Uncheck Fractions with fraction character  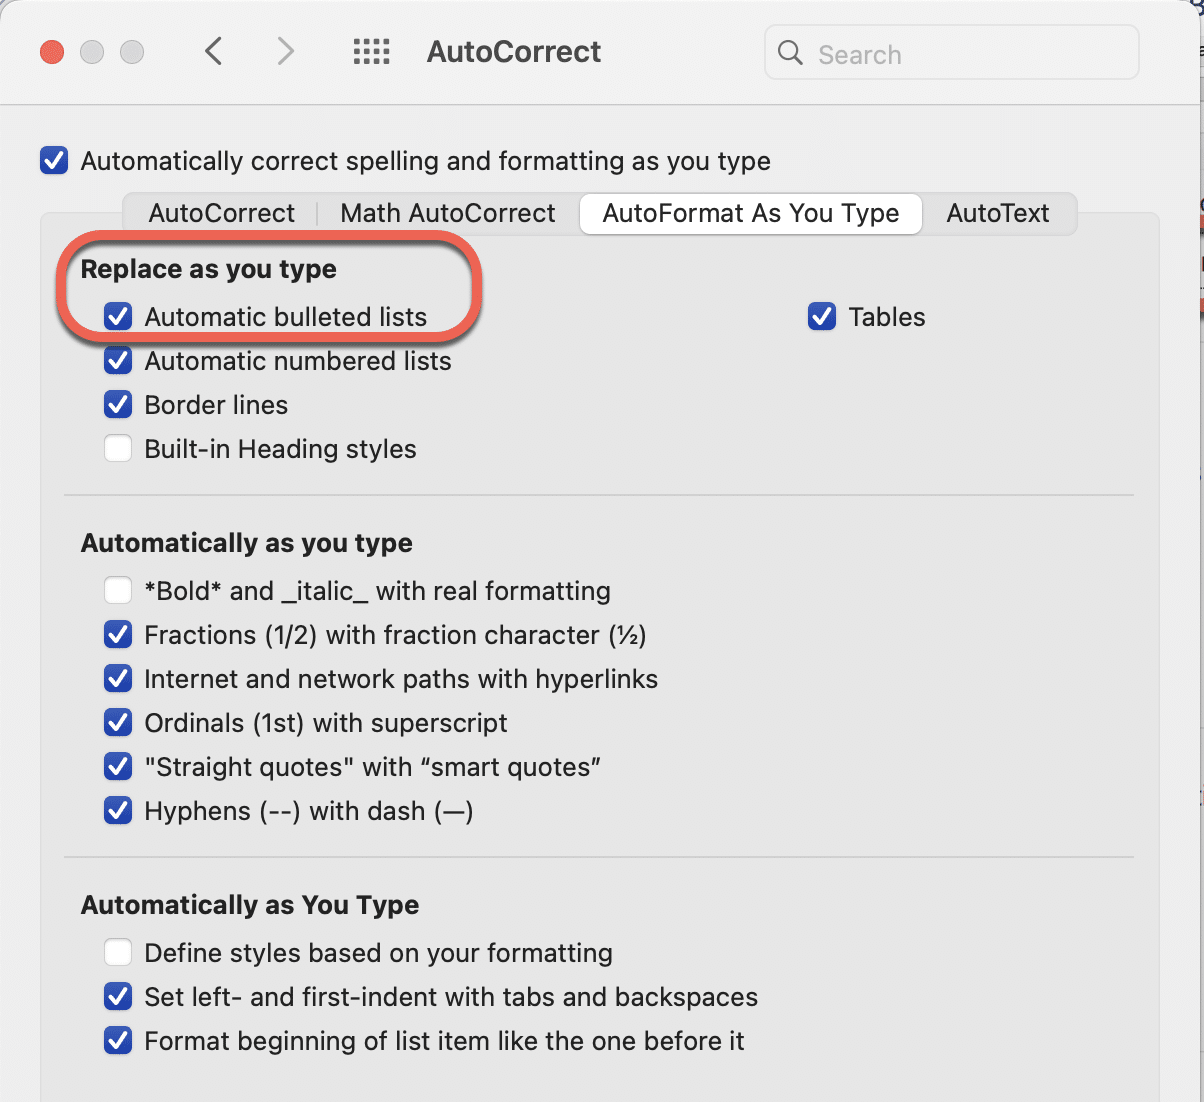click(x=118, y=635)
